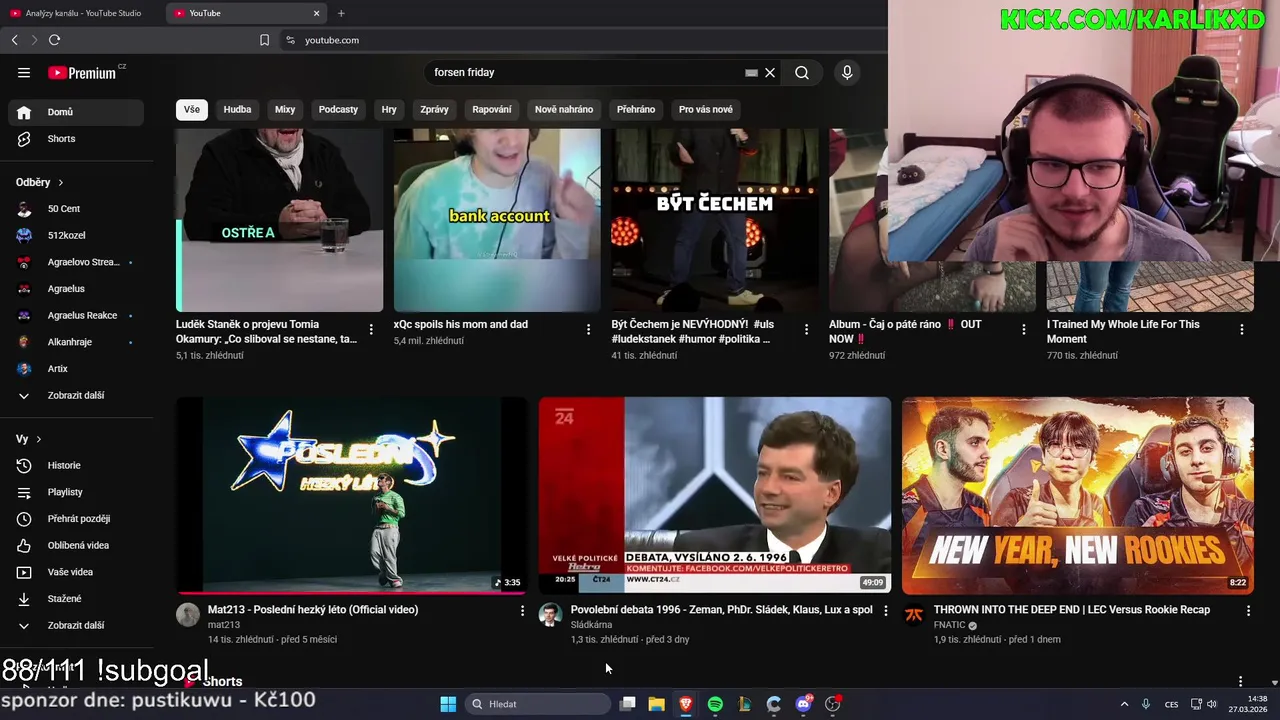
Task: Open three-dot menu for I Trained My Whole Life short
Action: tap(1241, 329)
